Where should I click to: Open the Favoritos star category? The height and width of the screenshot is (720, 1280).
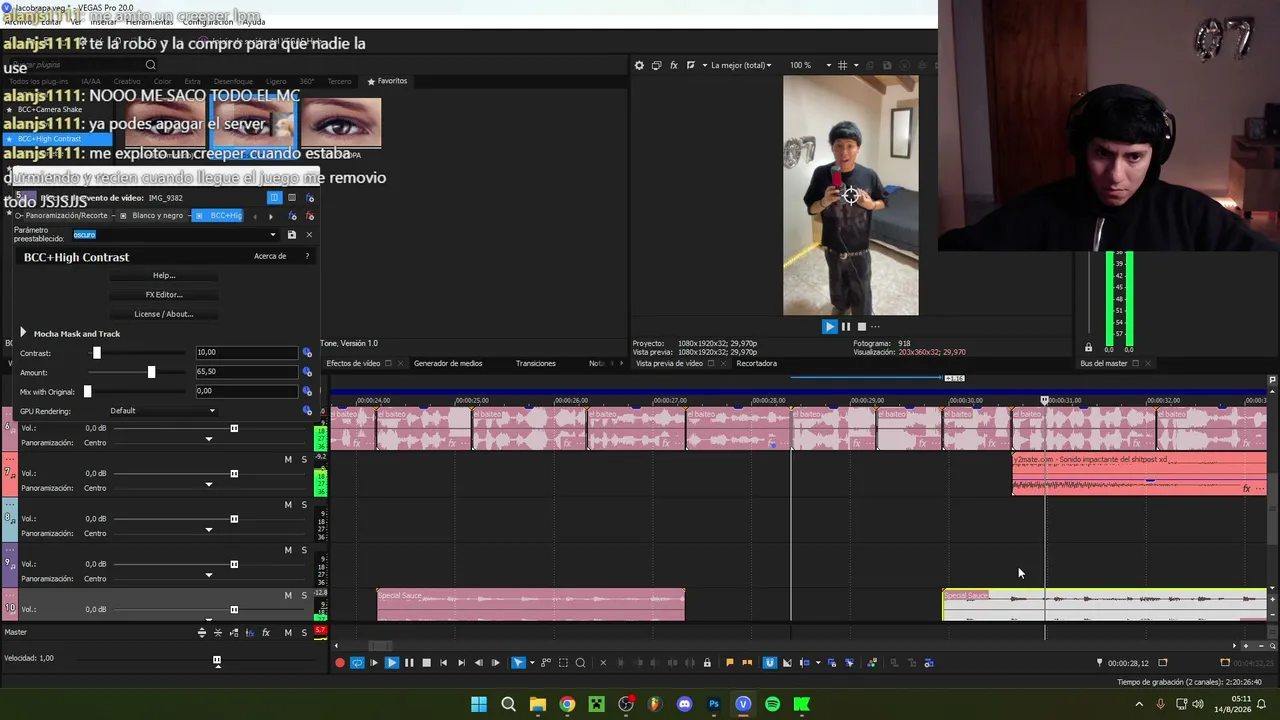click(x=387, y=81)
